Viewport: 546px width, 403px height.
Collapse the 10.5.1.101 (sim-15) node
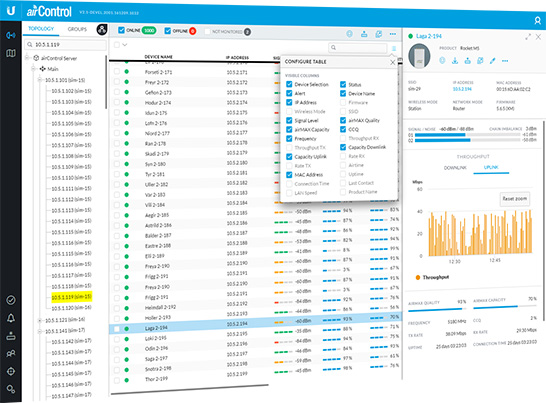point(39,80)
